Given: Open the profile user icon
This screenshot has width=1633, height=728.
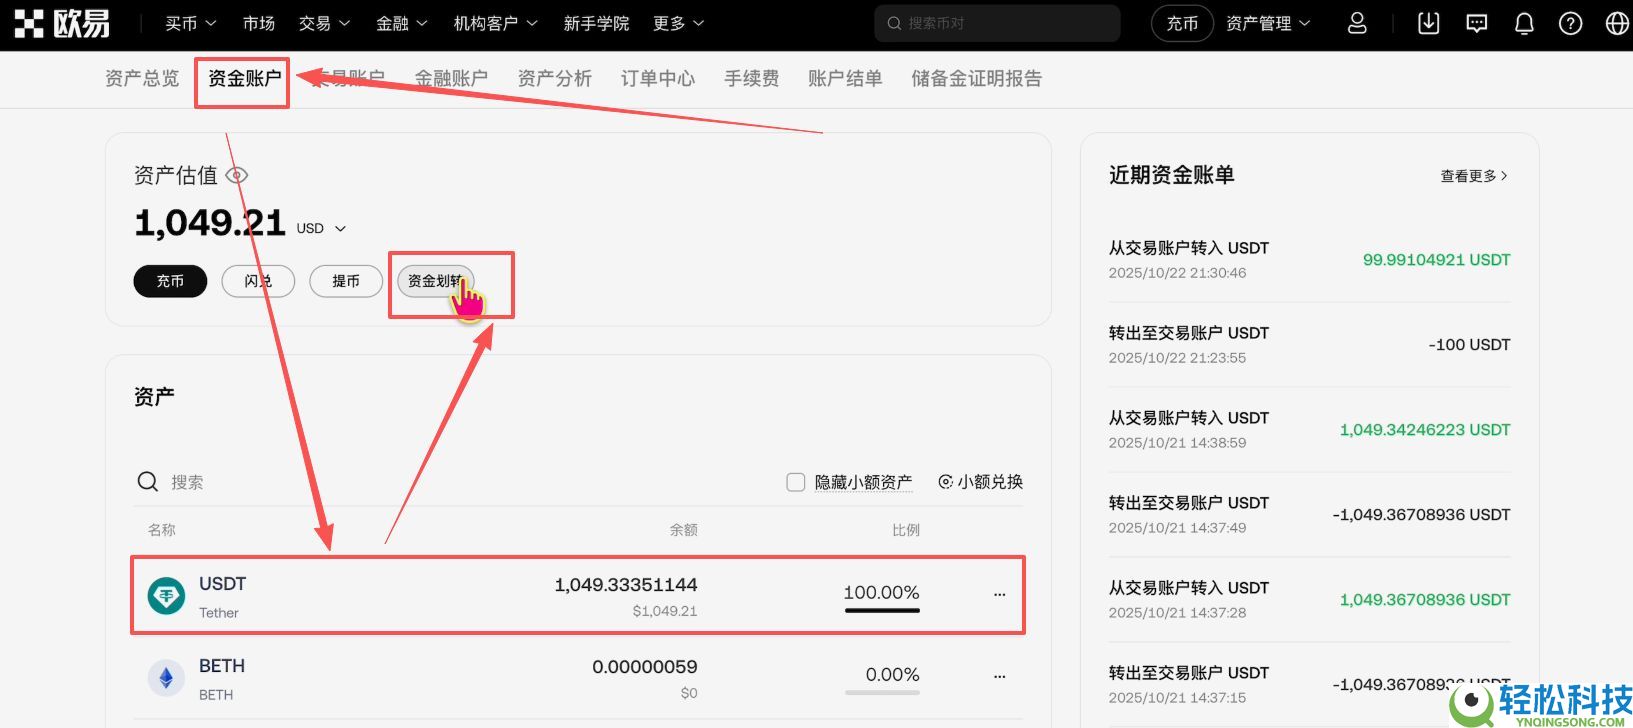Looking at the screenshot, I should (x=1357, y=23).
